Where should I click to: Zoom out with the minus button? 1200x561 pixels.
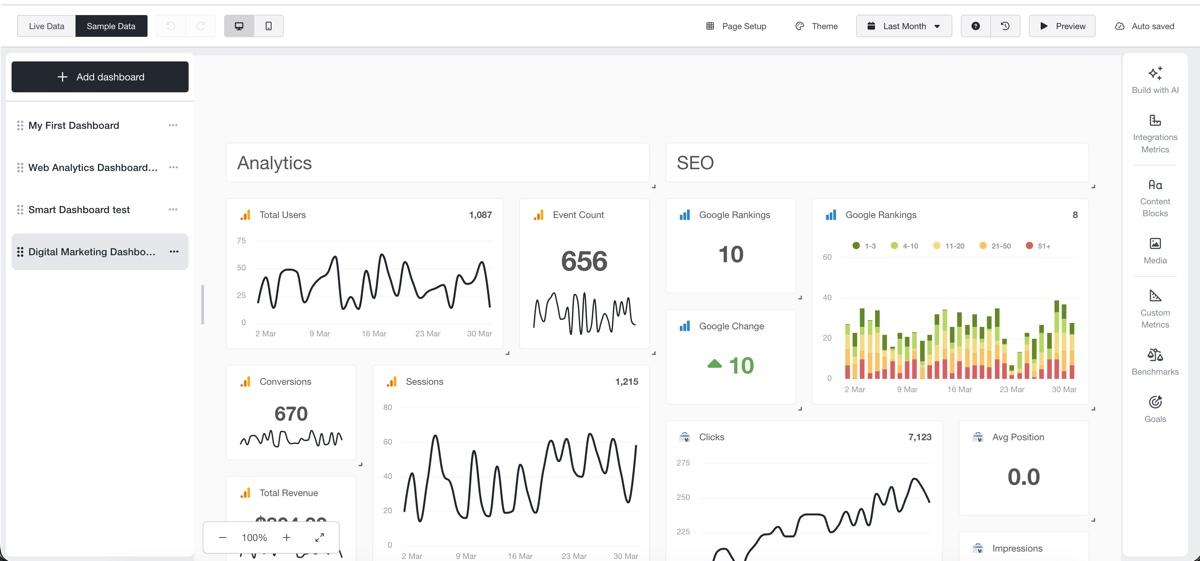tap(222, 537)
